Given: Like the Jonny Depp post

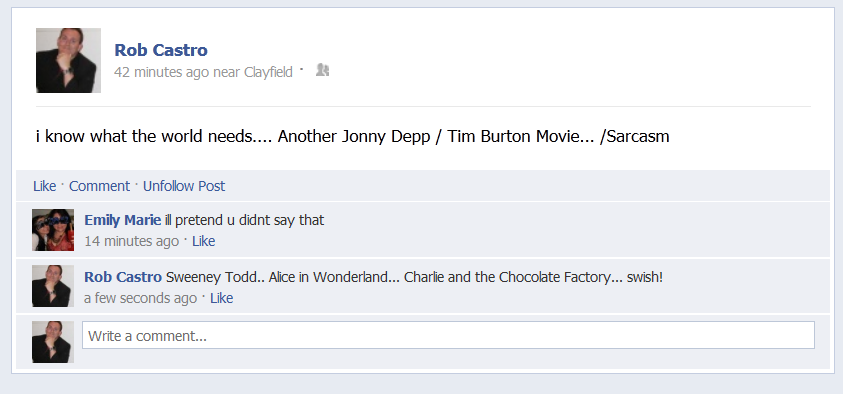Looking at the screenshot, I should [45, 186].
